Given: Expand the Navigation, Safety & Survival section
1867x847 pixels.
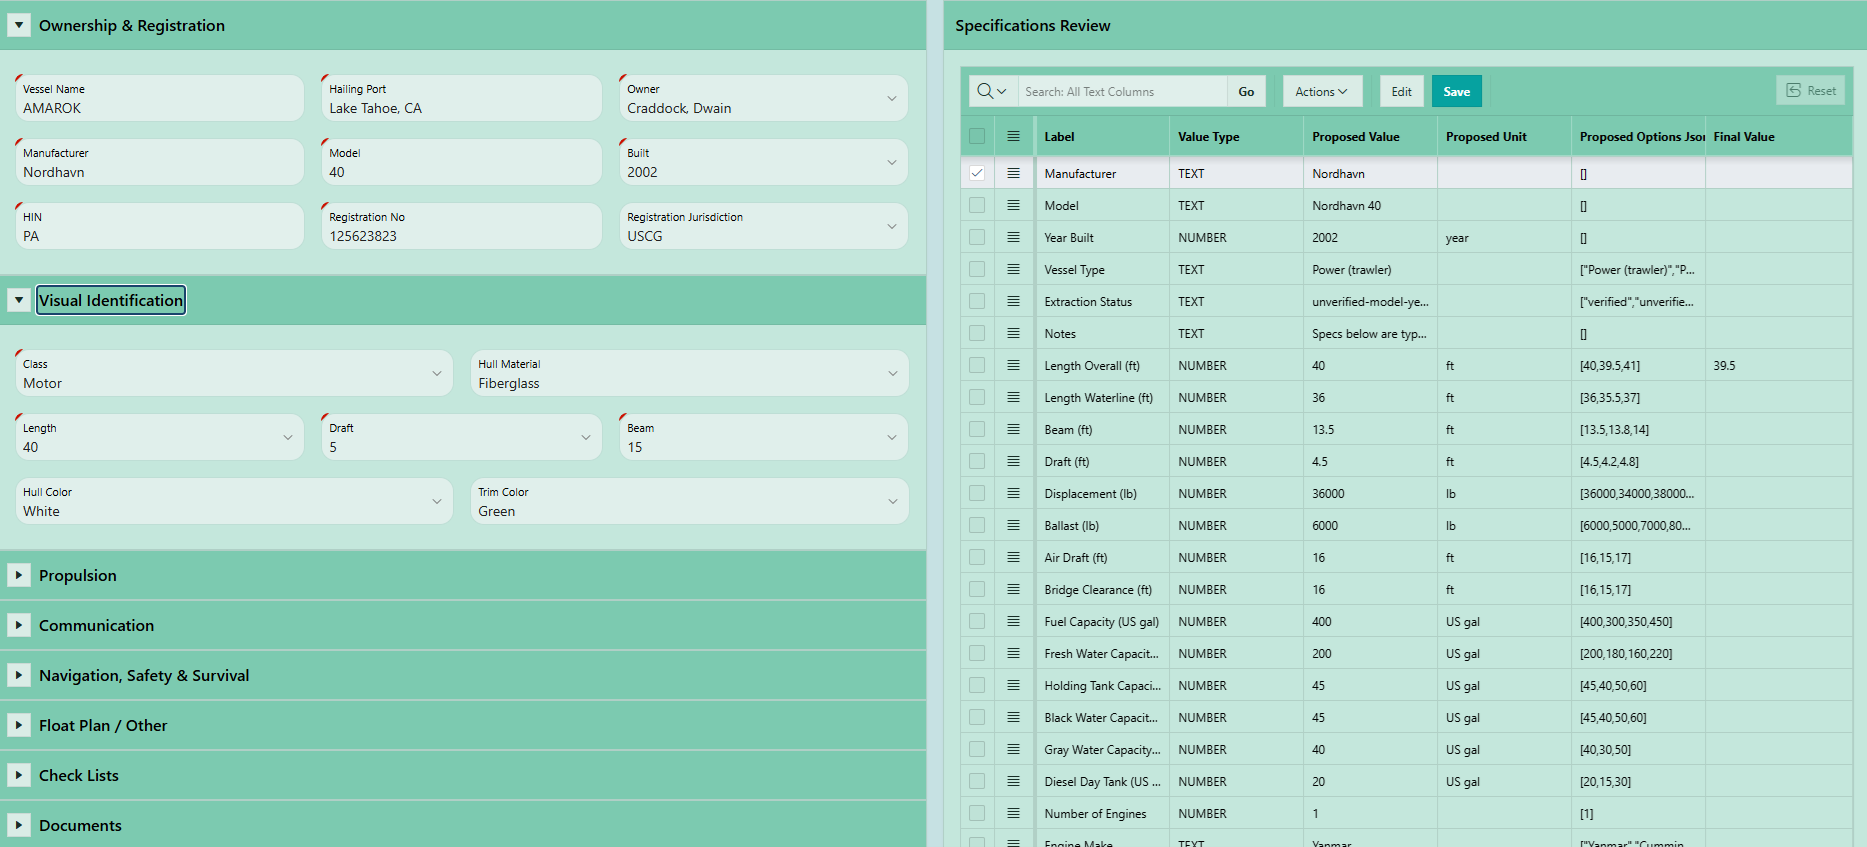Looking at the screenshot, I should tap(18, 675).
